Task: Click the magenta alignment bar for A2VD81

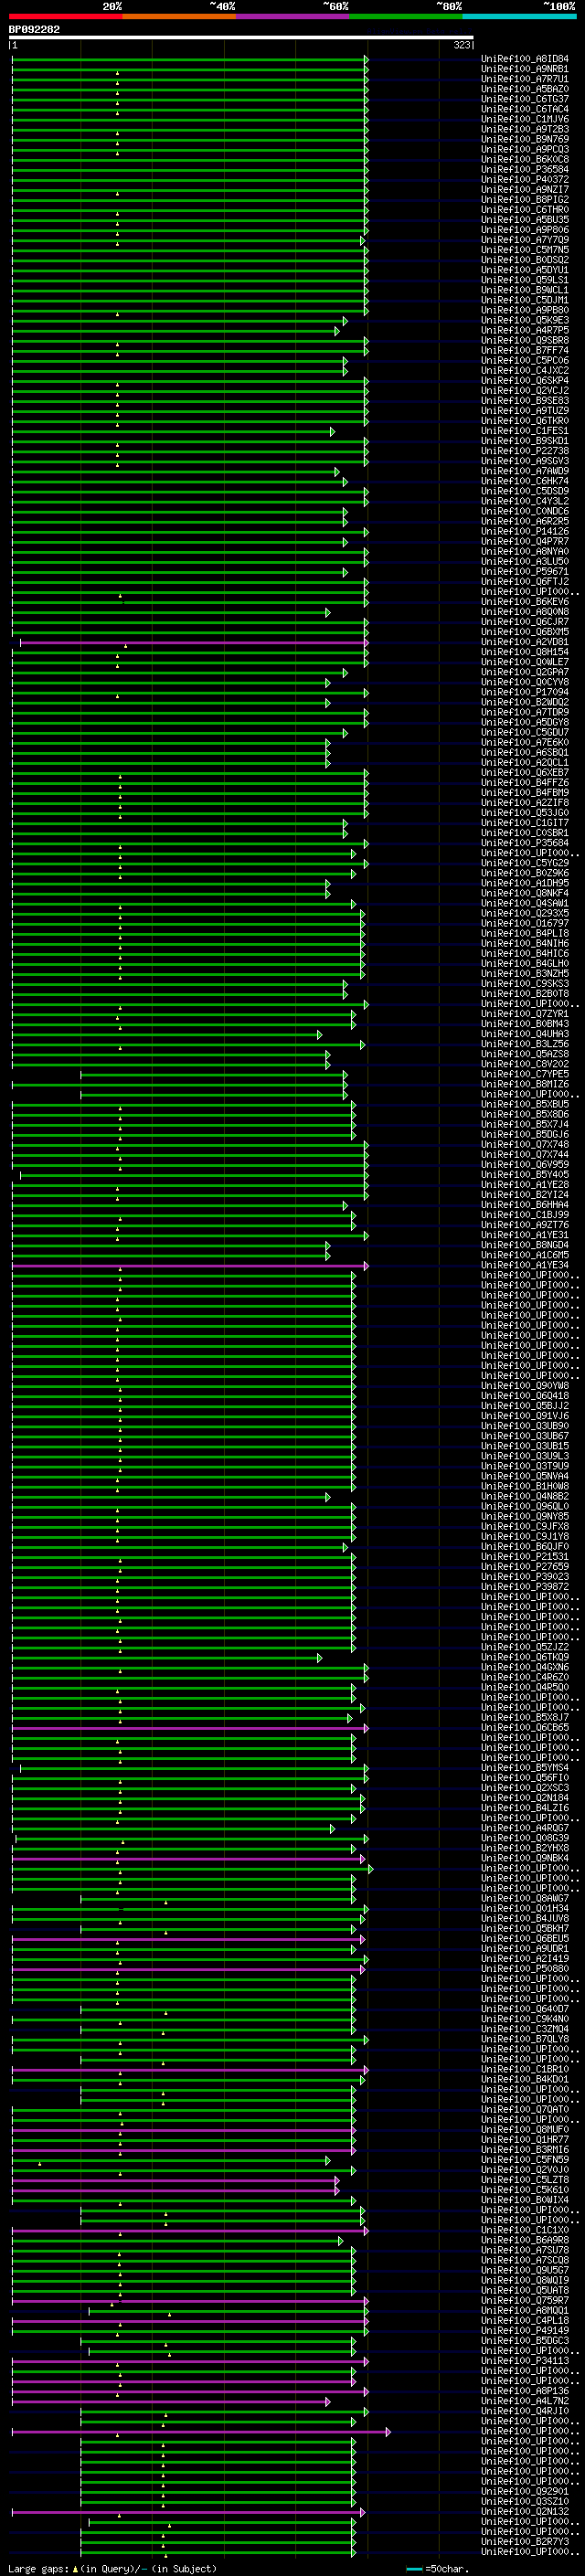Action: point(192,643)
